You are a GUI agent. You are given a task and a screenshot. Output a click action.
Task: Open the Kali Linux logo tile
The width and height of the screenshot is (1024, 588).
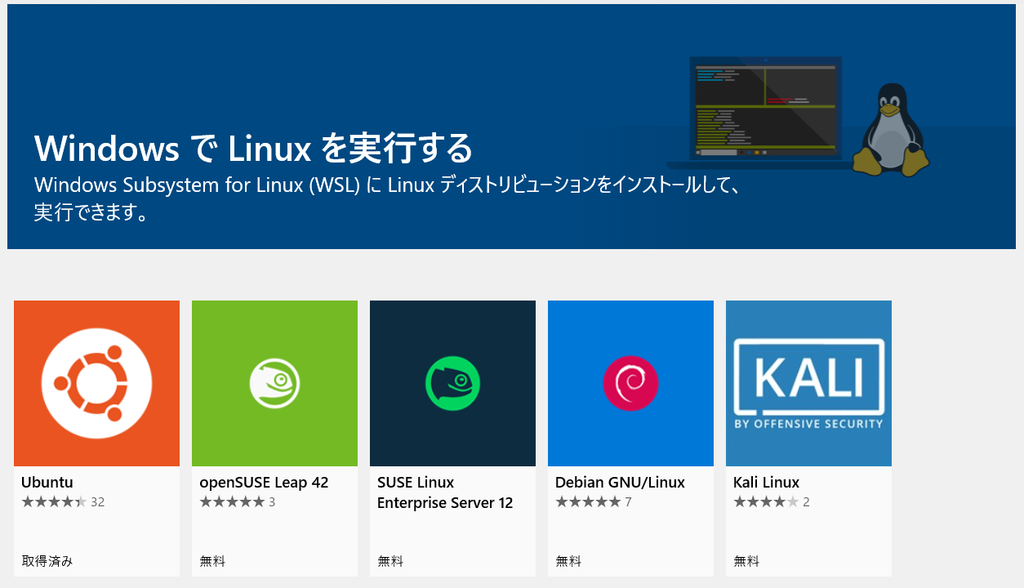808,383
